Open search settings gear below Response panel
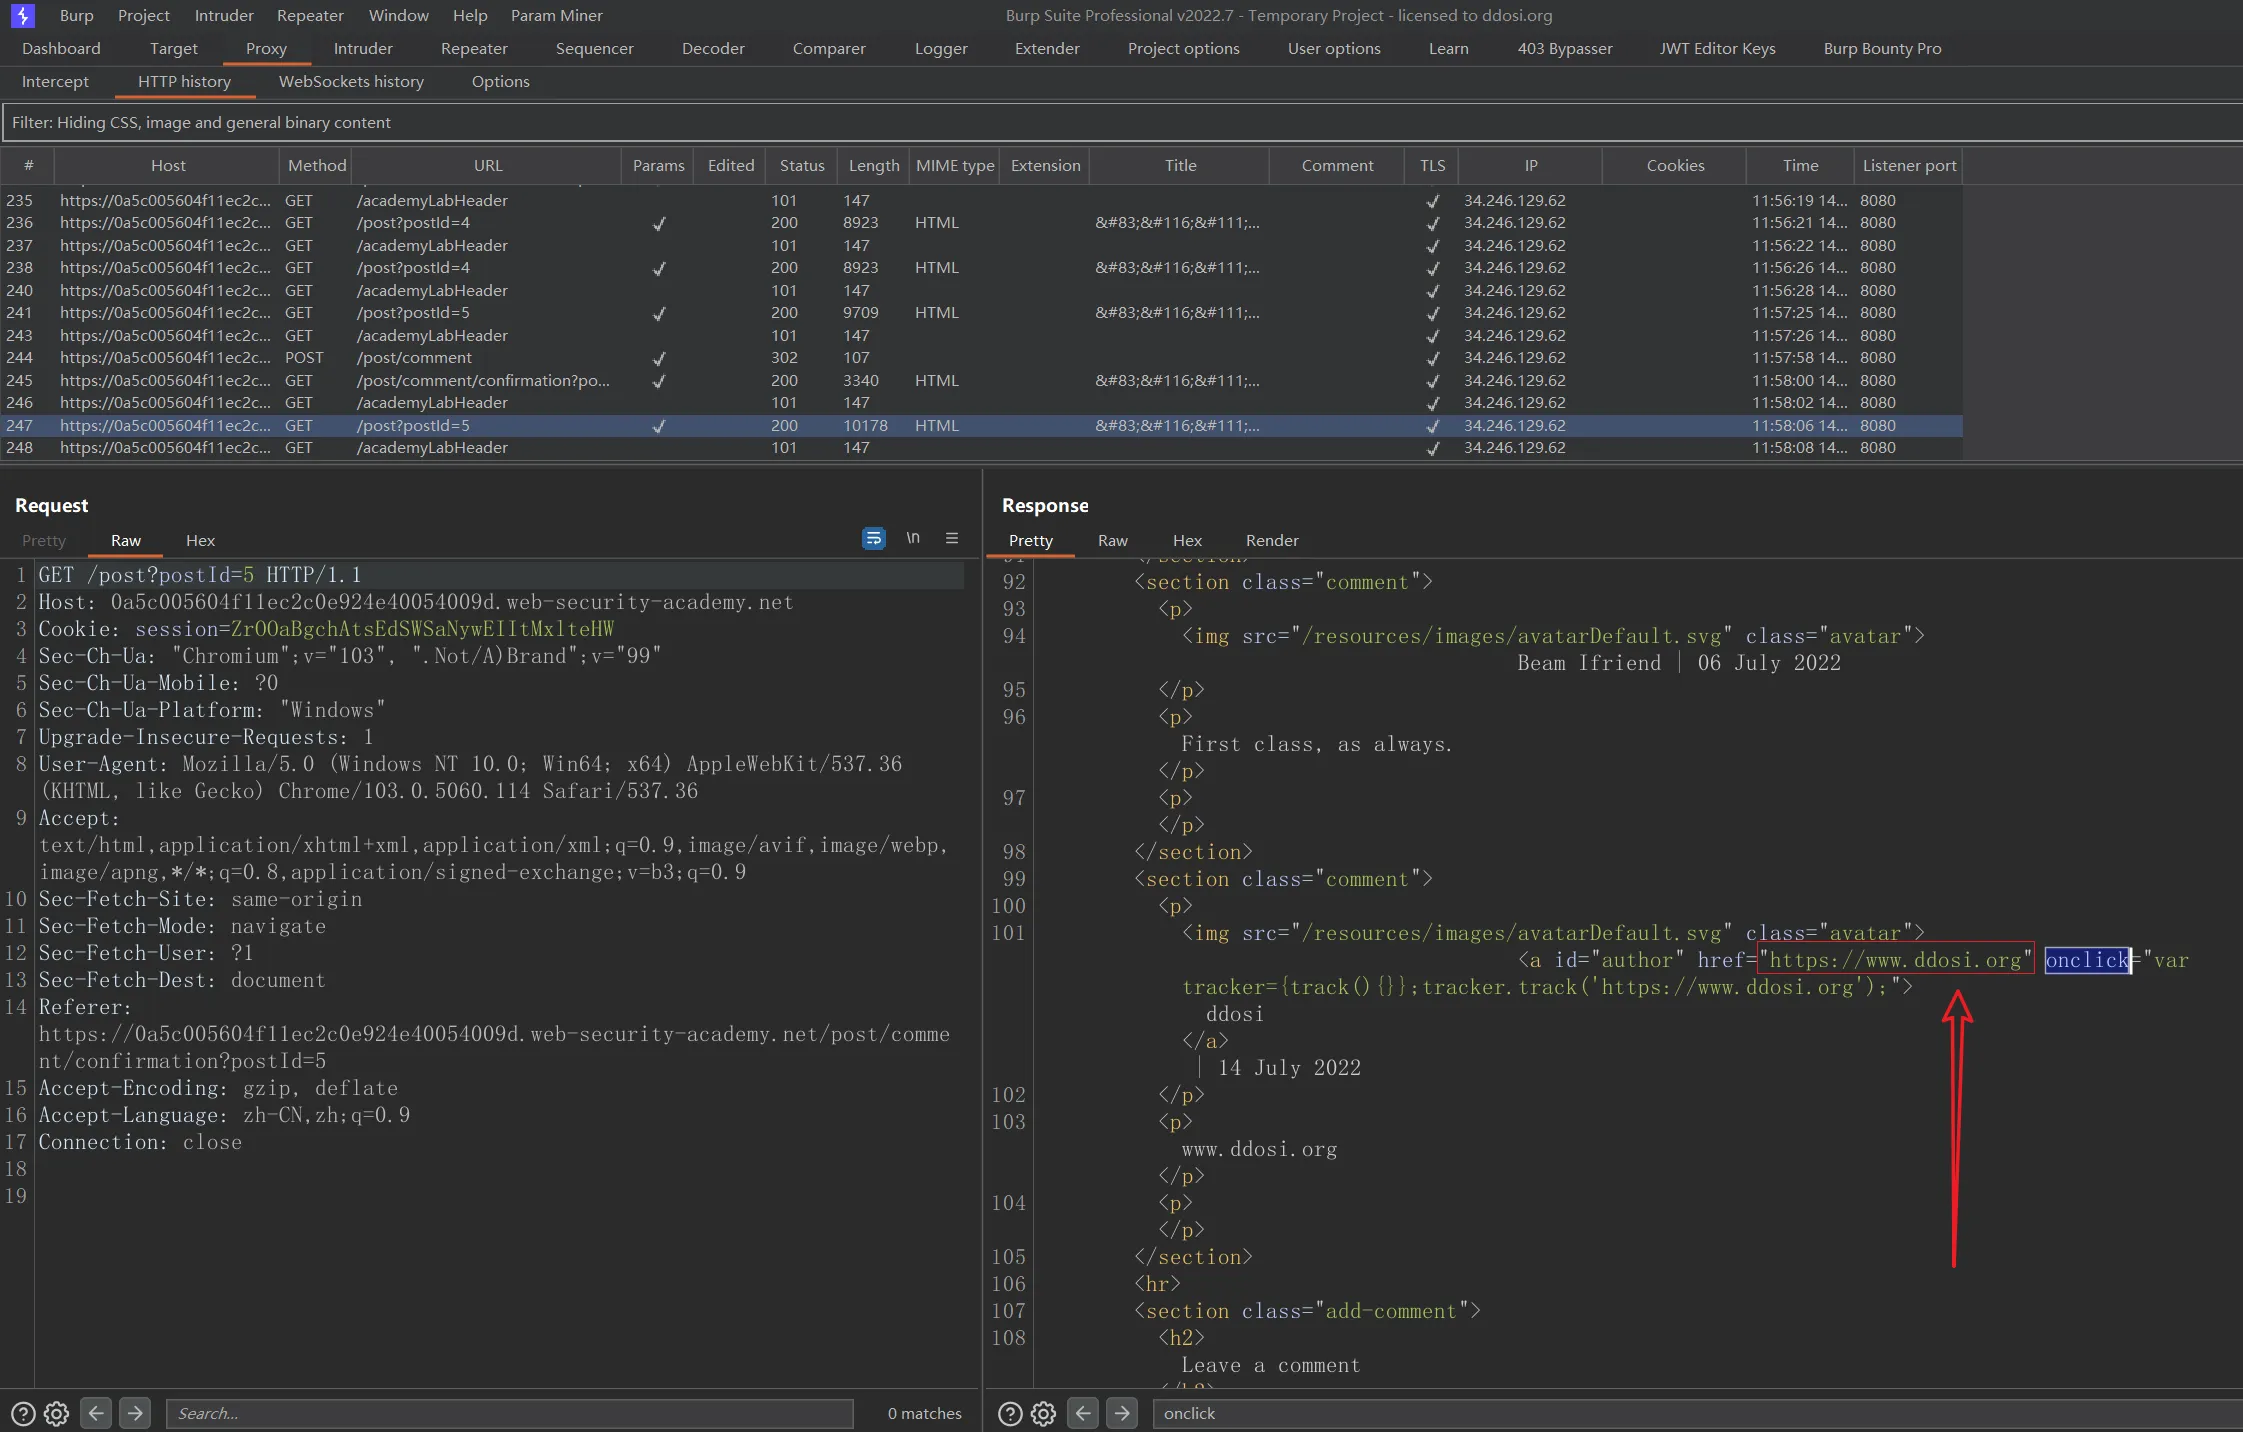The height and width of the screenshot is (1432, 2243). pyautogui.click(x=1044, y=1413)
